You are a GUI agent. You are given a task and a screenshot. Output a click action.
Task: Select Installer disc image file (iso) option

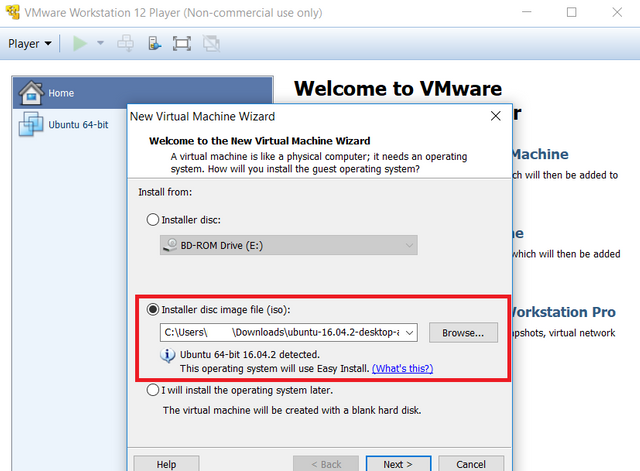153,309
